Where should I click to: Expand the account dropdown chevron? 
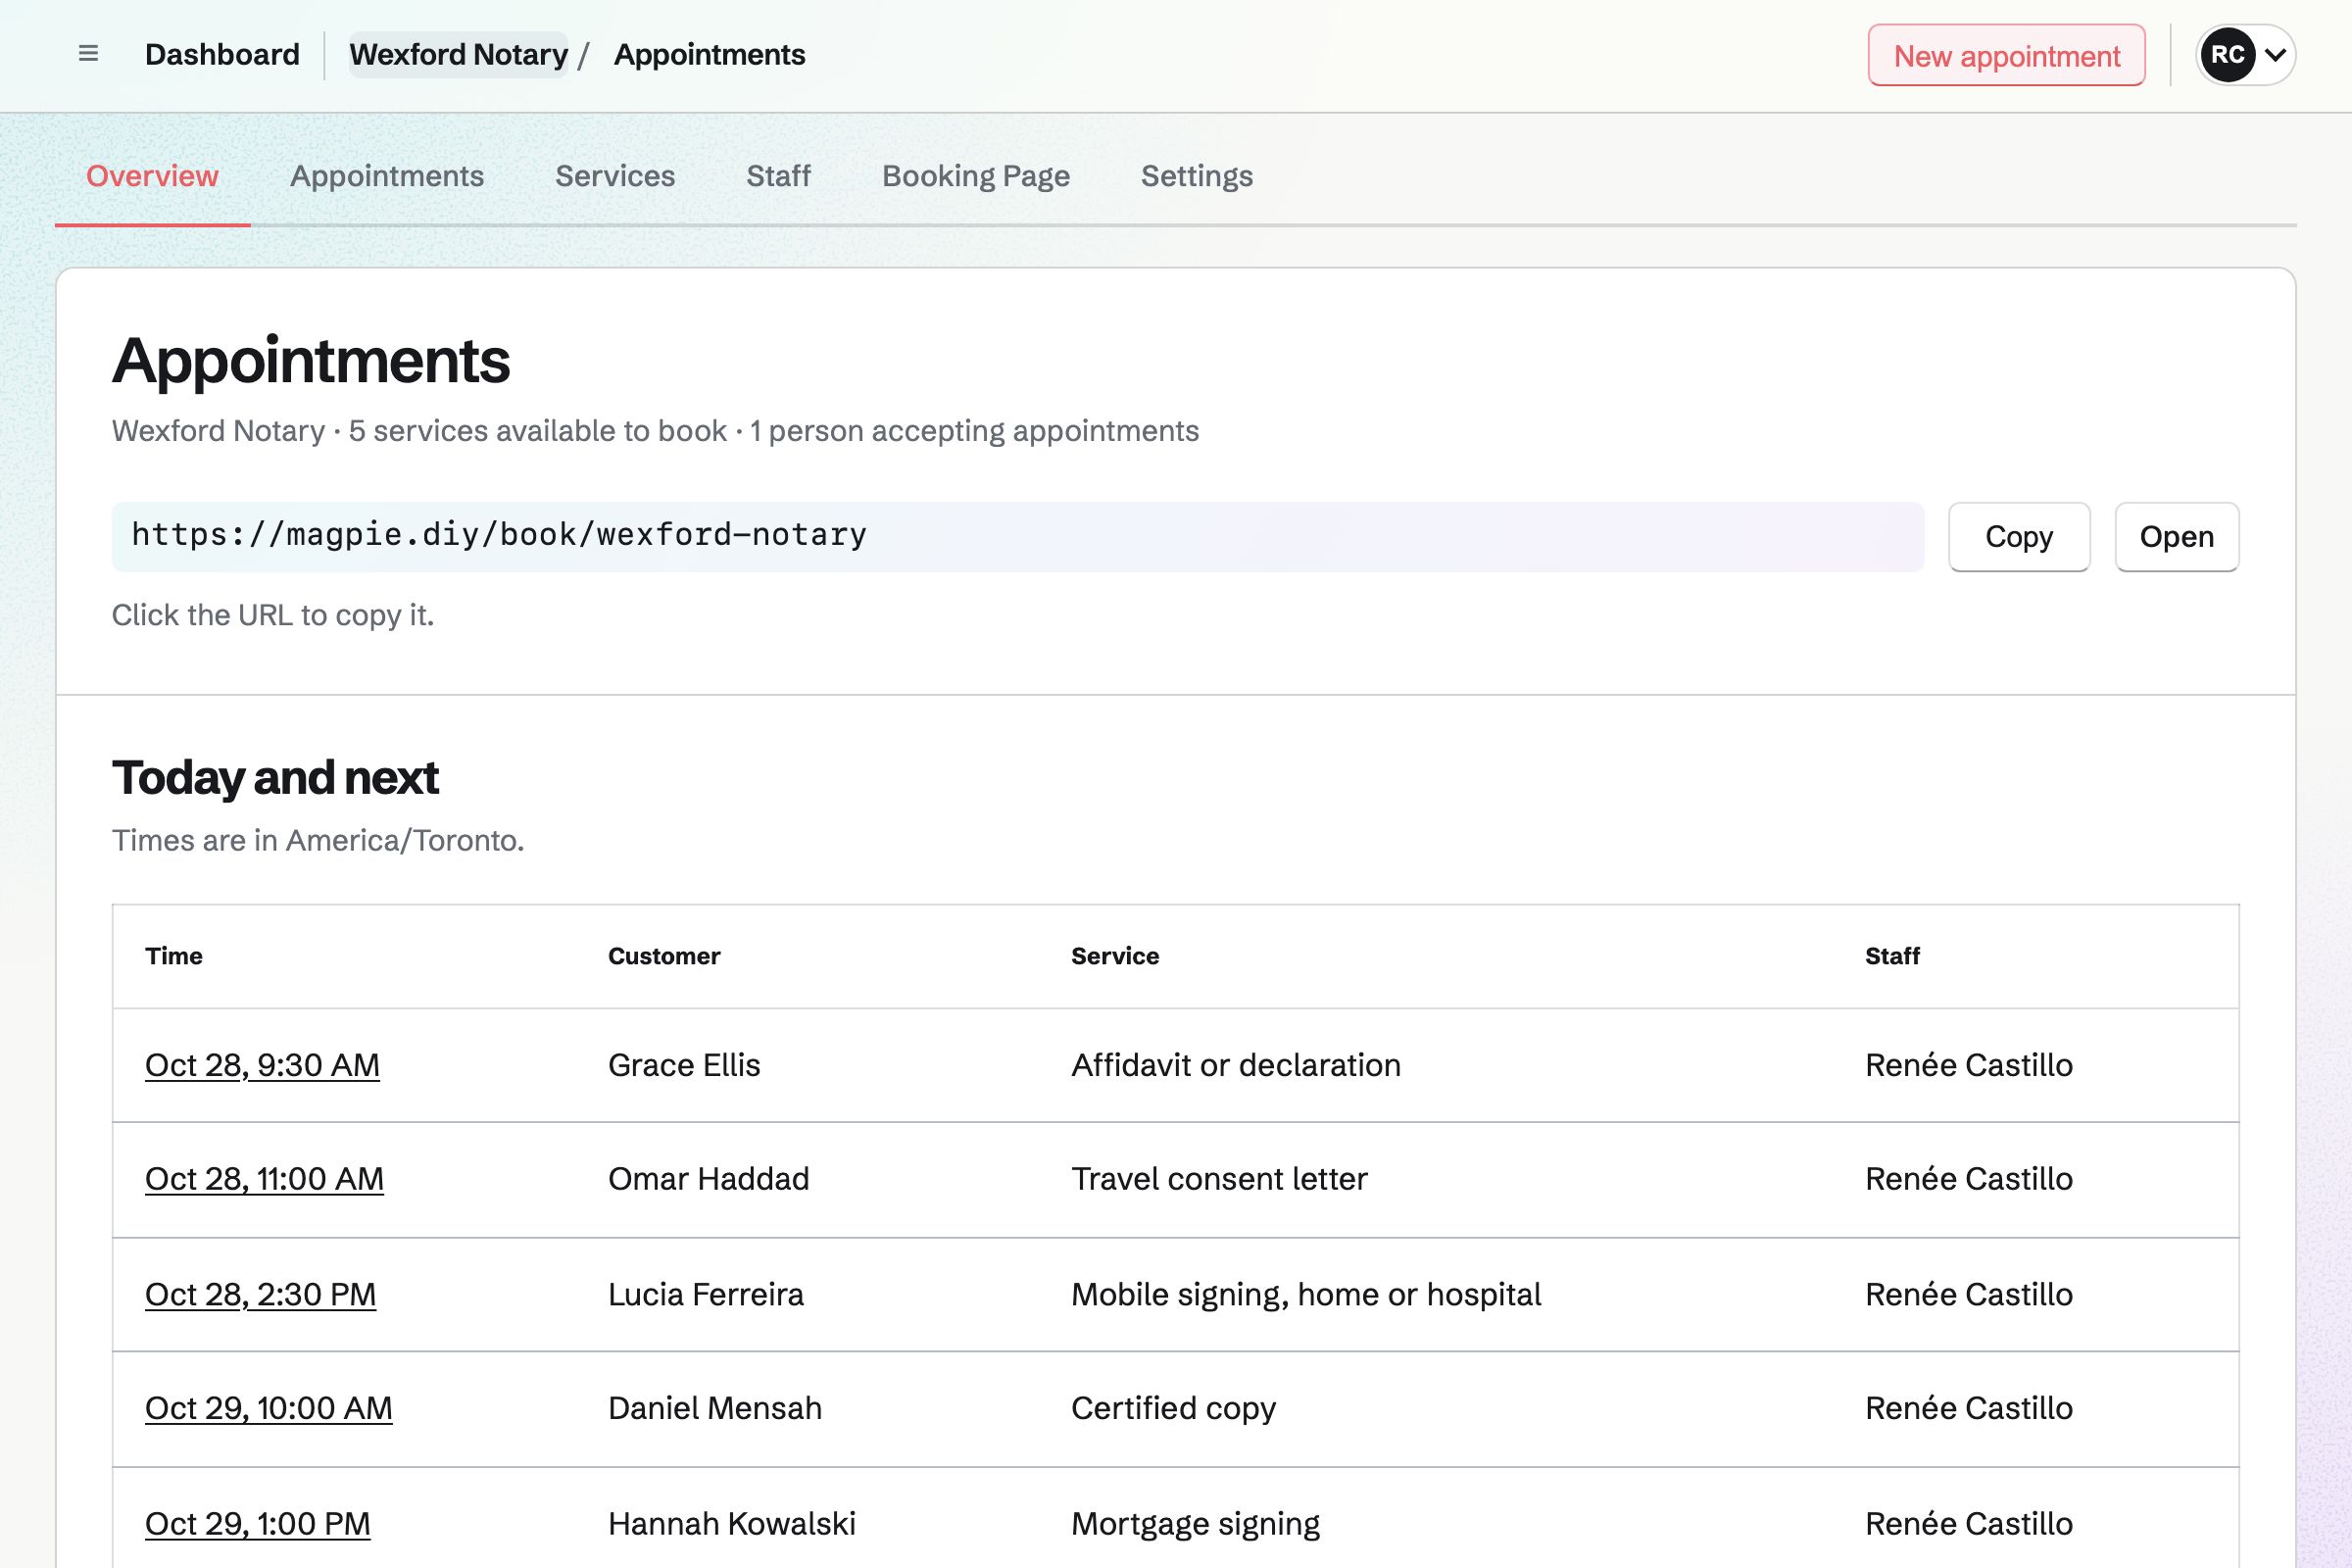(x=2275, y=55)
